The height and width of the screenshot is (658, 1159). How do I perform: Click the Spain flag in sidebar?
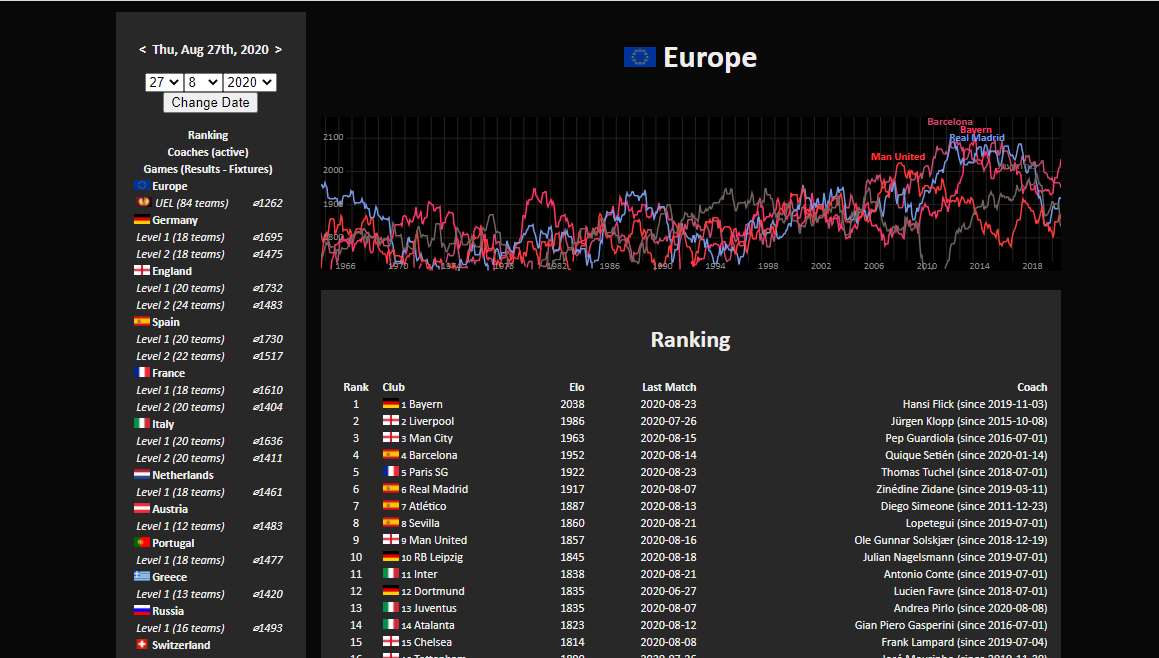pyautogui.click(x=142, y=322)
